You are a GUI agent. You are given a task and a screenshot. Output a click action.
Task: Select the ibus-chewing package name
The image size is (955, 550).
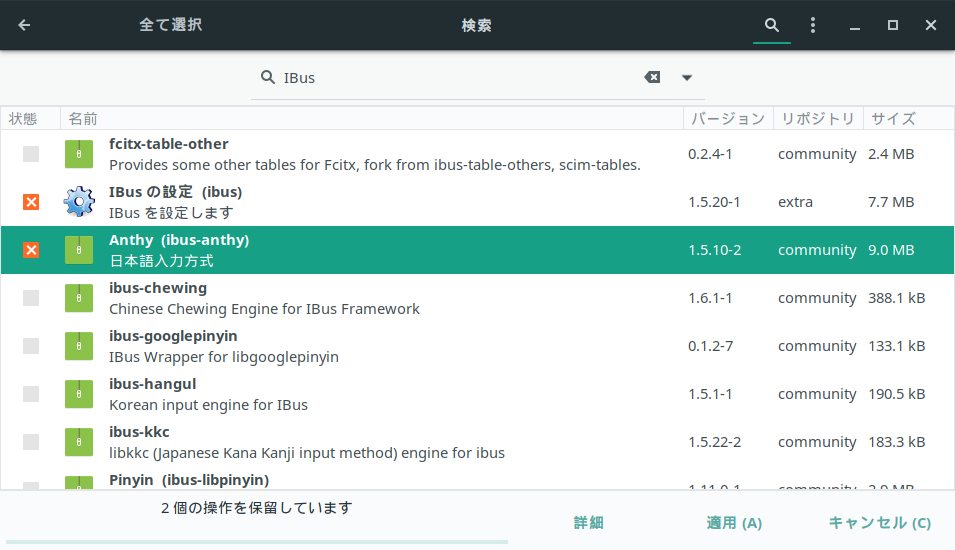tap(158, 287)
